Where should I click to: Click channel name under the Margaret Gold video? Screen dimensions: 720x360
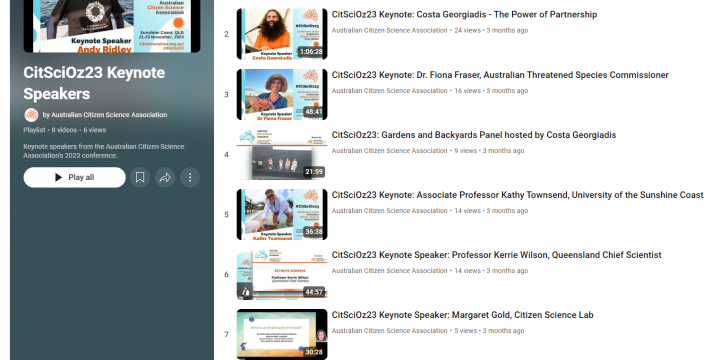coord(389,331)
